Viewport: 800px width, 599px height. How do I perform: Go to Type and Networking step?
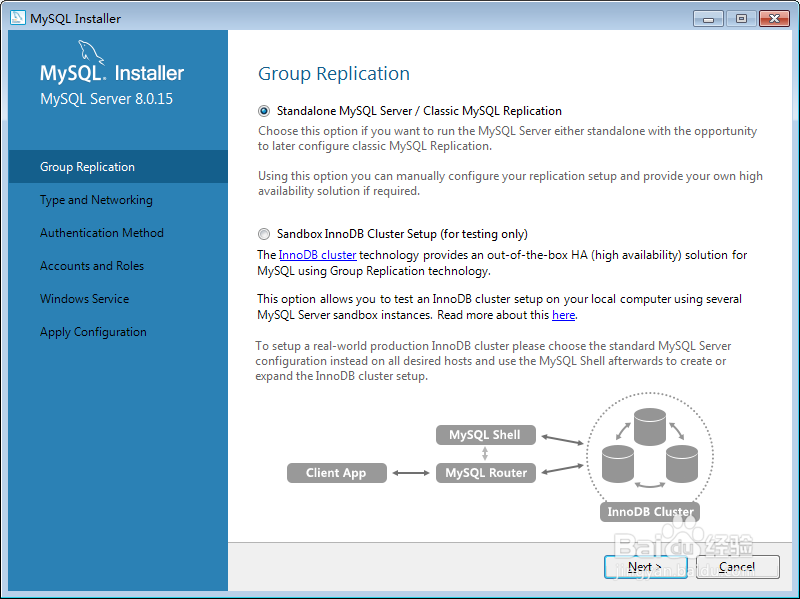coord(118,200)
